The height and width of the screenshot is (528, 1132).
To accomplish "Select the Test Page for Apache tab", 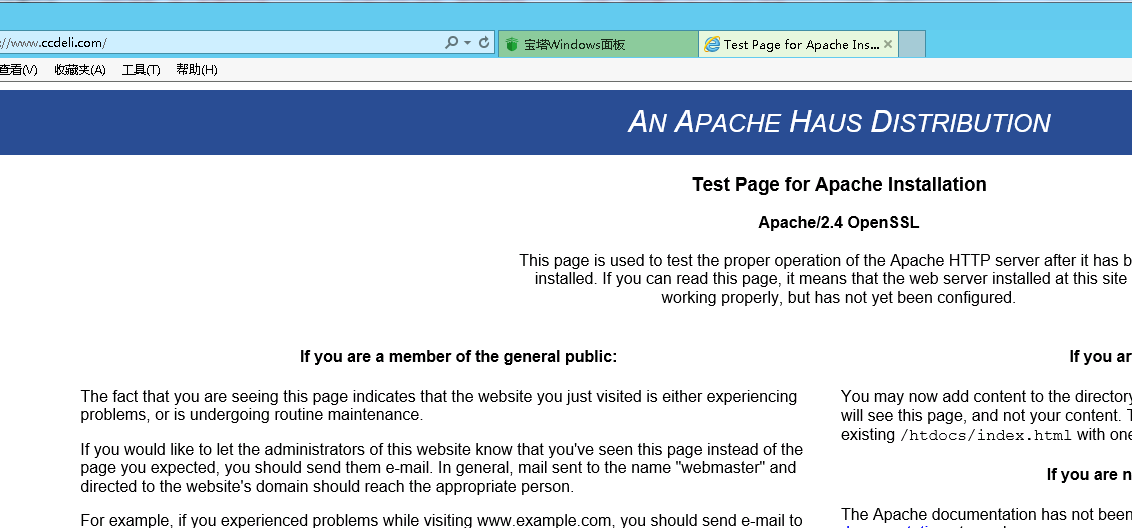I will coord(798,44).
